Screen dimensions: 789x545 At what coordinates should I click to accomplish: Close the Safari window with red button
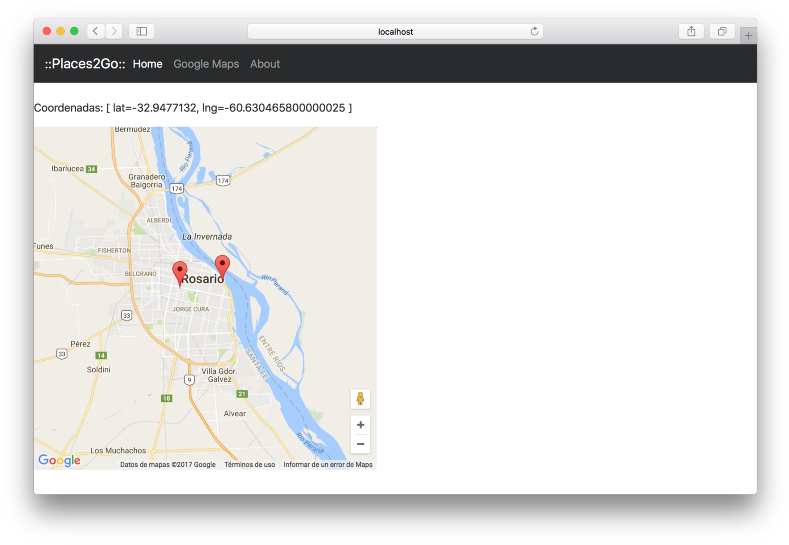point(47,31)
